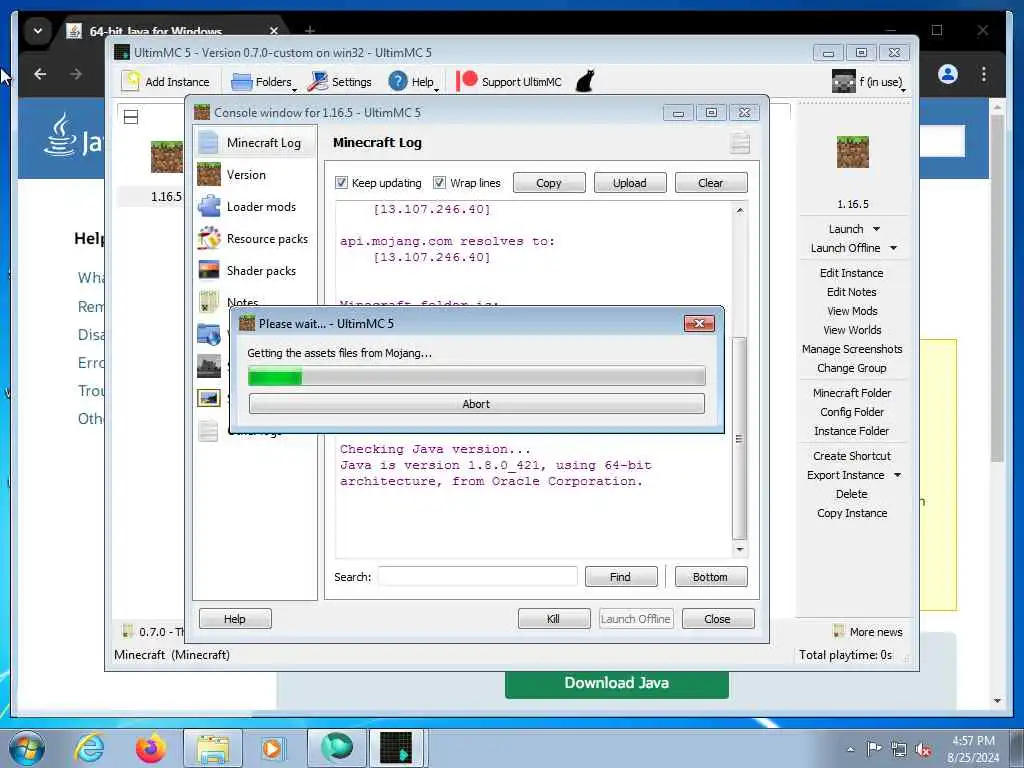Open Shader packs in the console sidebar
1024x768 pixels.
(x=255, y=270)
